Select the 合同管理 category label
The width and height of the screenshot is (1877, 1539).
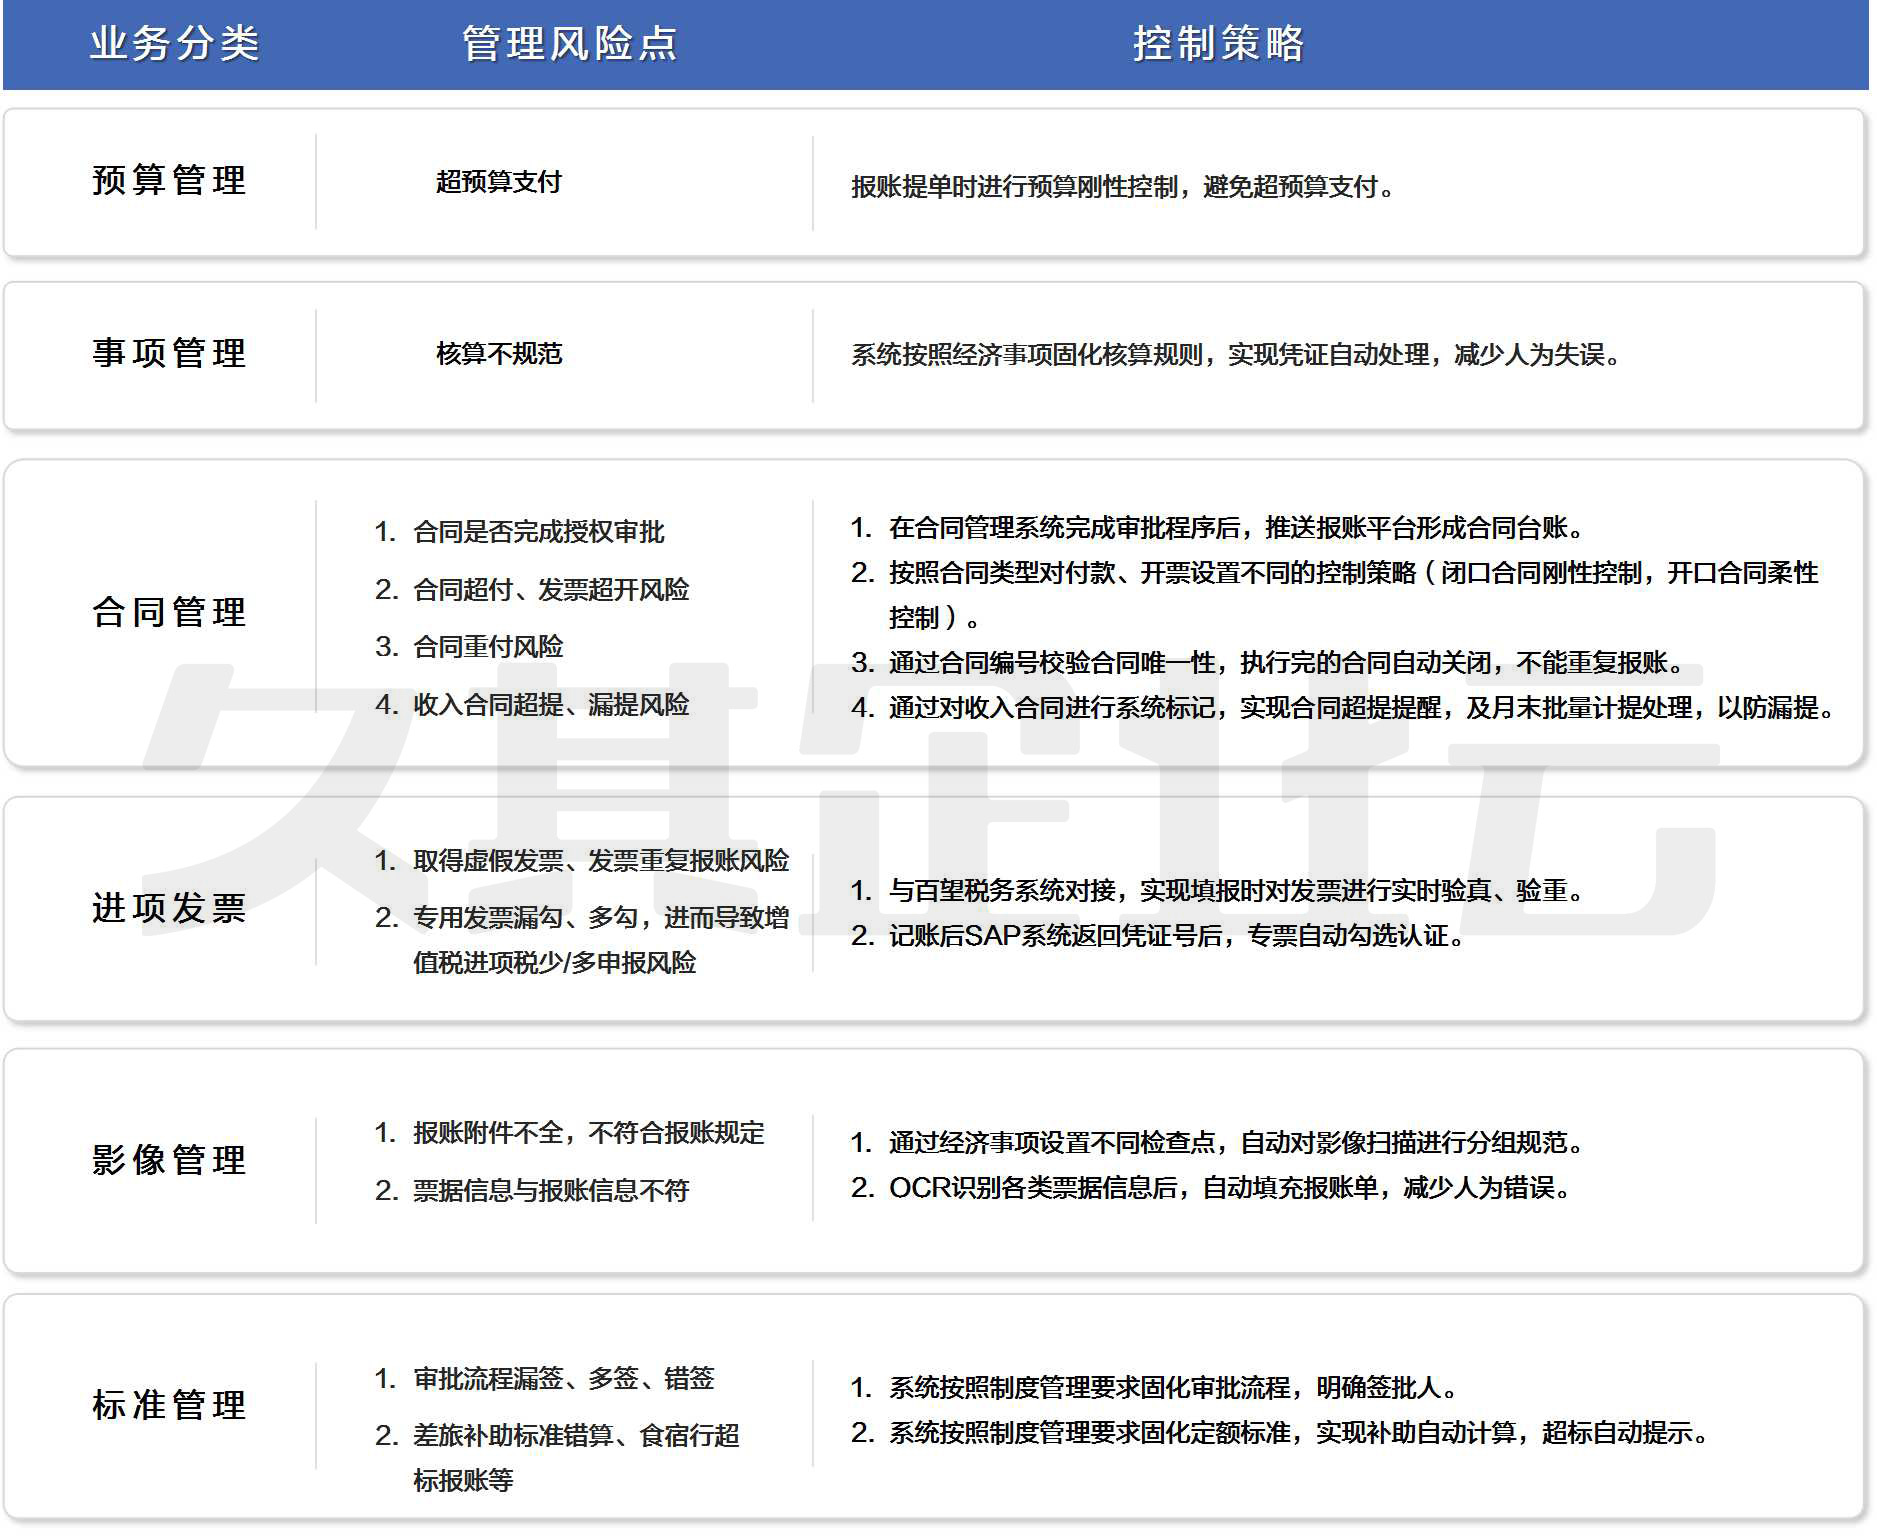click(x=169, y=613)
